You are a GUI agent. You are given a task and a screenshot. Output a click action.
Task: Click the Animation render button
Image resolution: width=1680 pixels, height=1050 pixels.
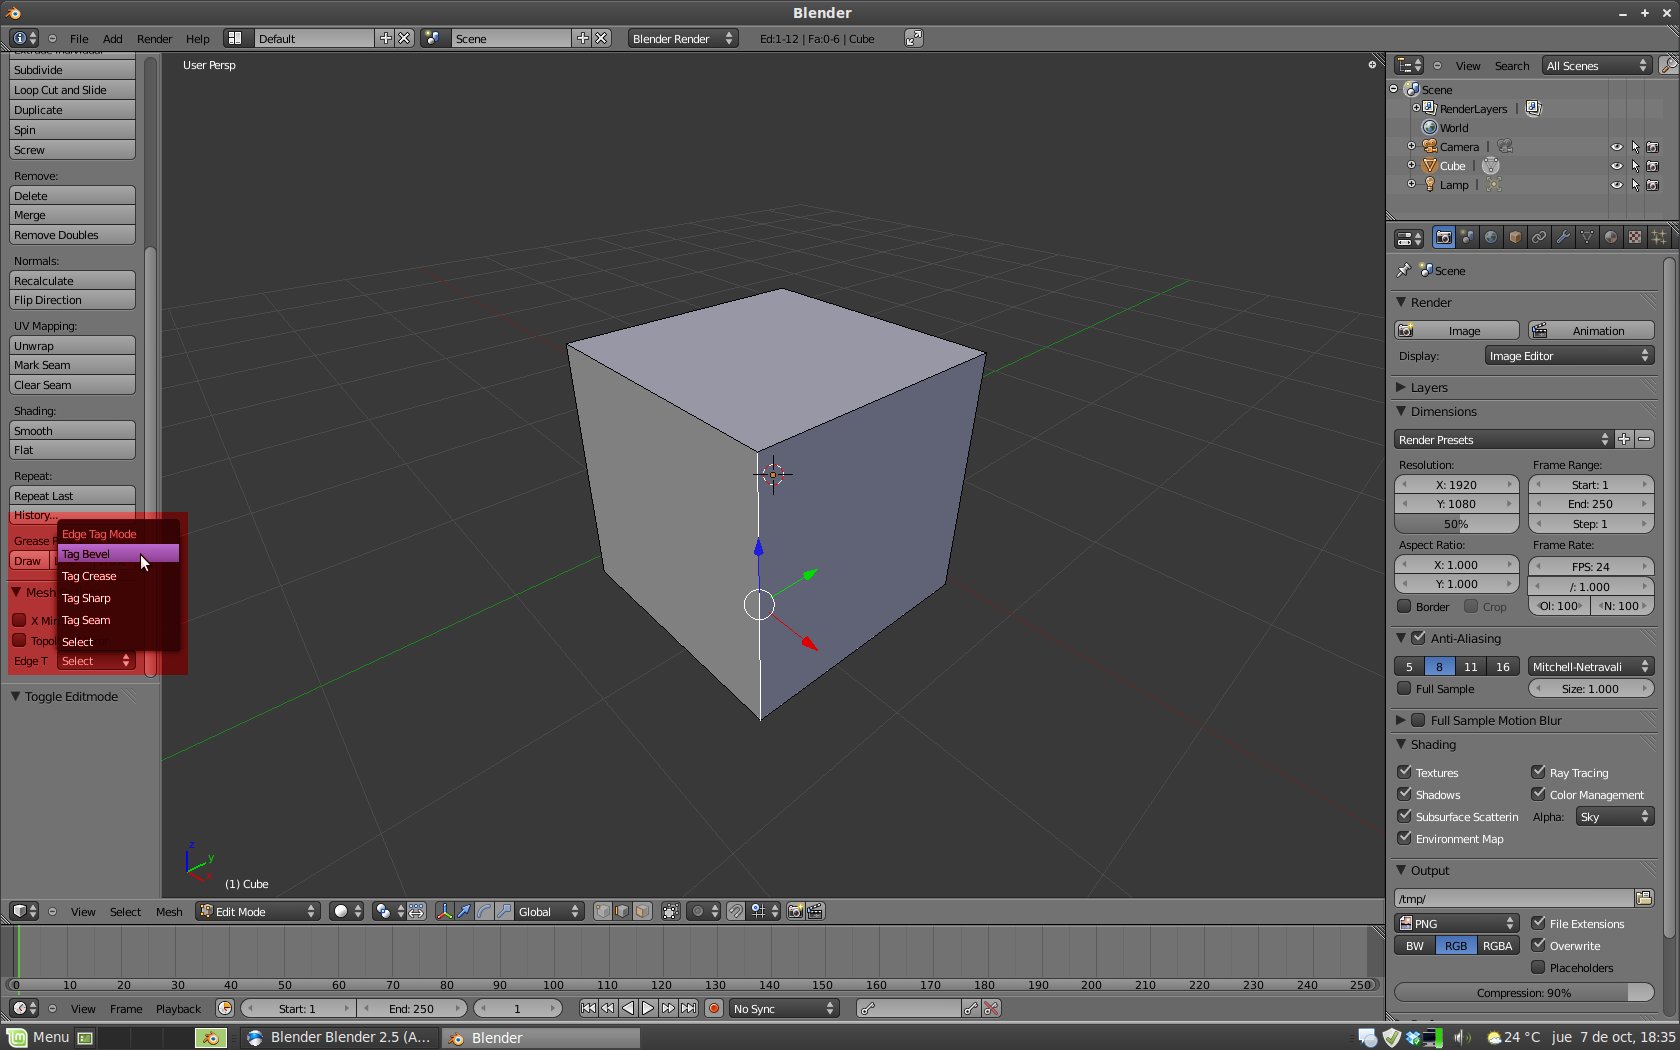click(x=1591, y=330)
